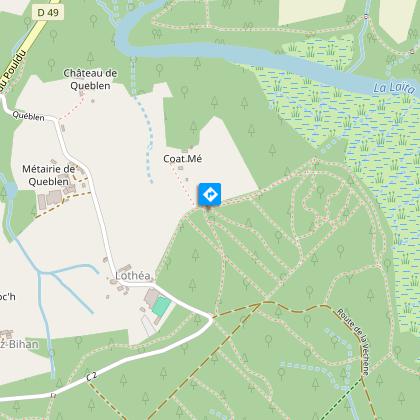The width and height of the screenshot is (420, 420).
Task: Select the Coat Mé building square
Action: tap(181, 168)
